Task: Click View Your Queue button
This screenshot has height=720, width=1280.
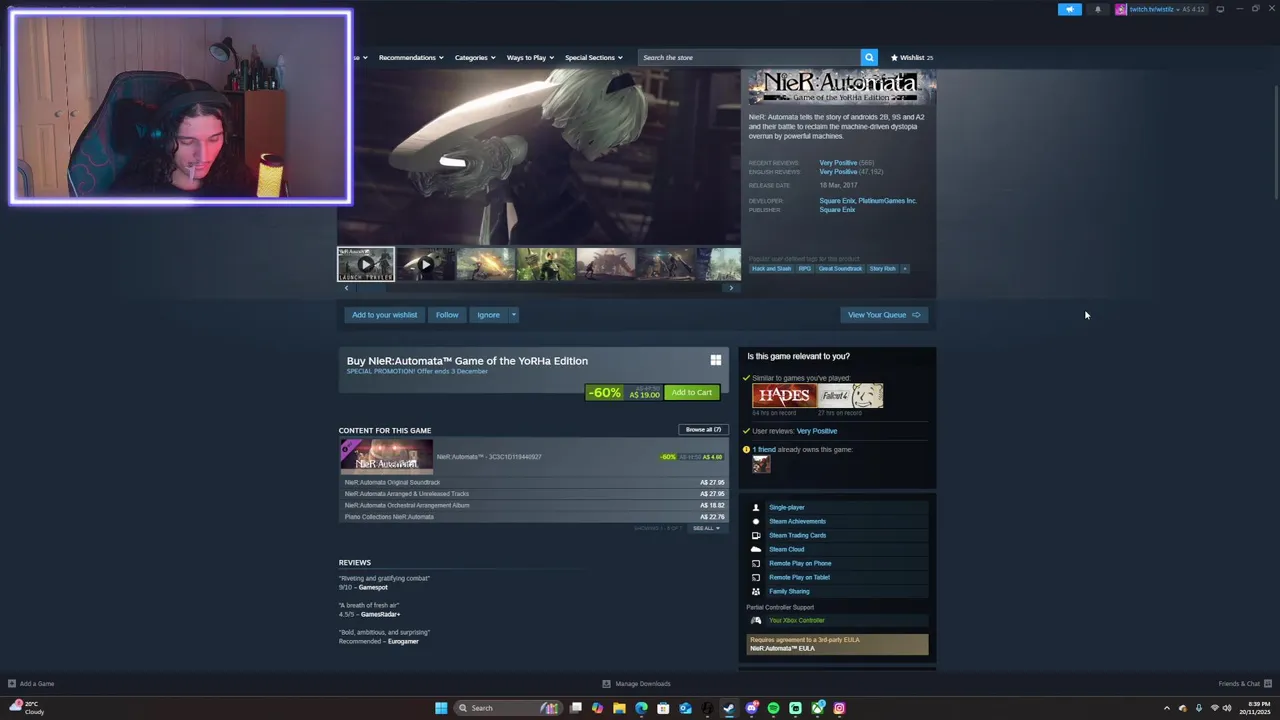Action: pos(884,315)
